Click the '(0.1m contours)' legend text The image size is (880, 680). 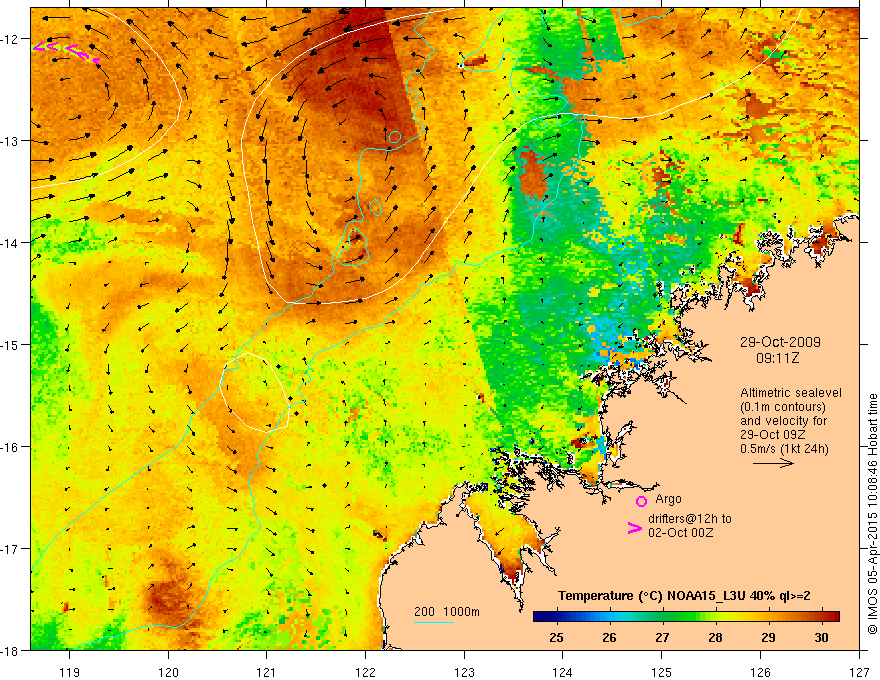pos(783,407)
